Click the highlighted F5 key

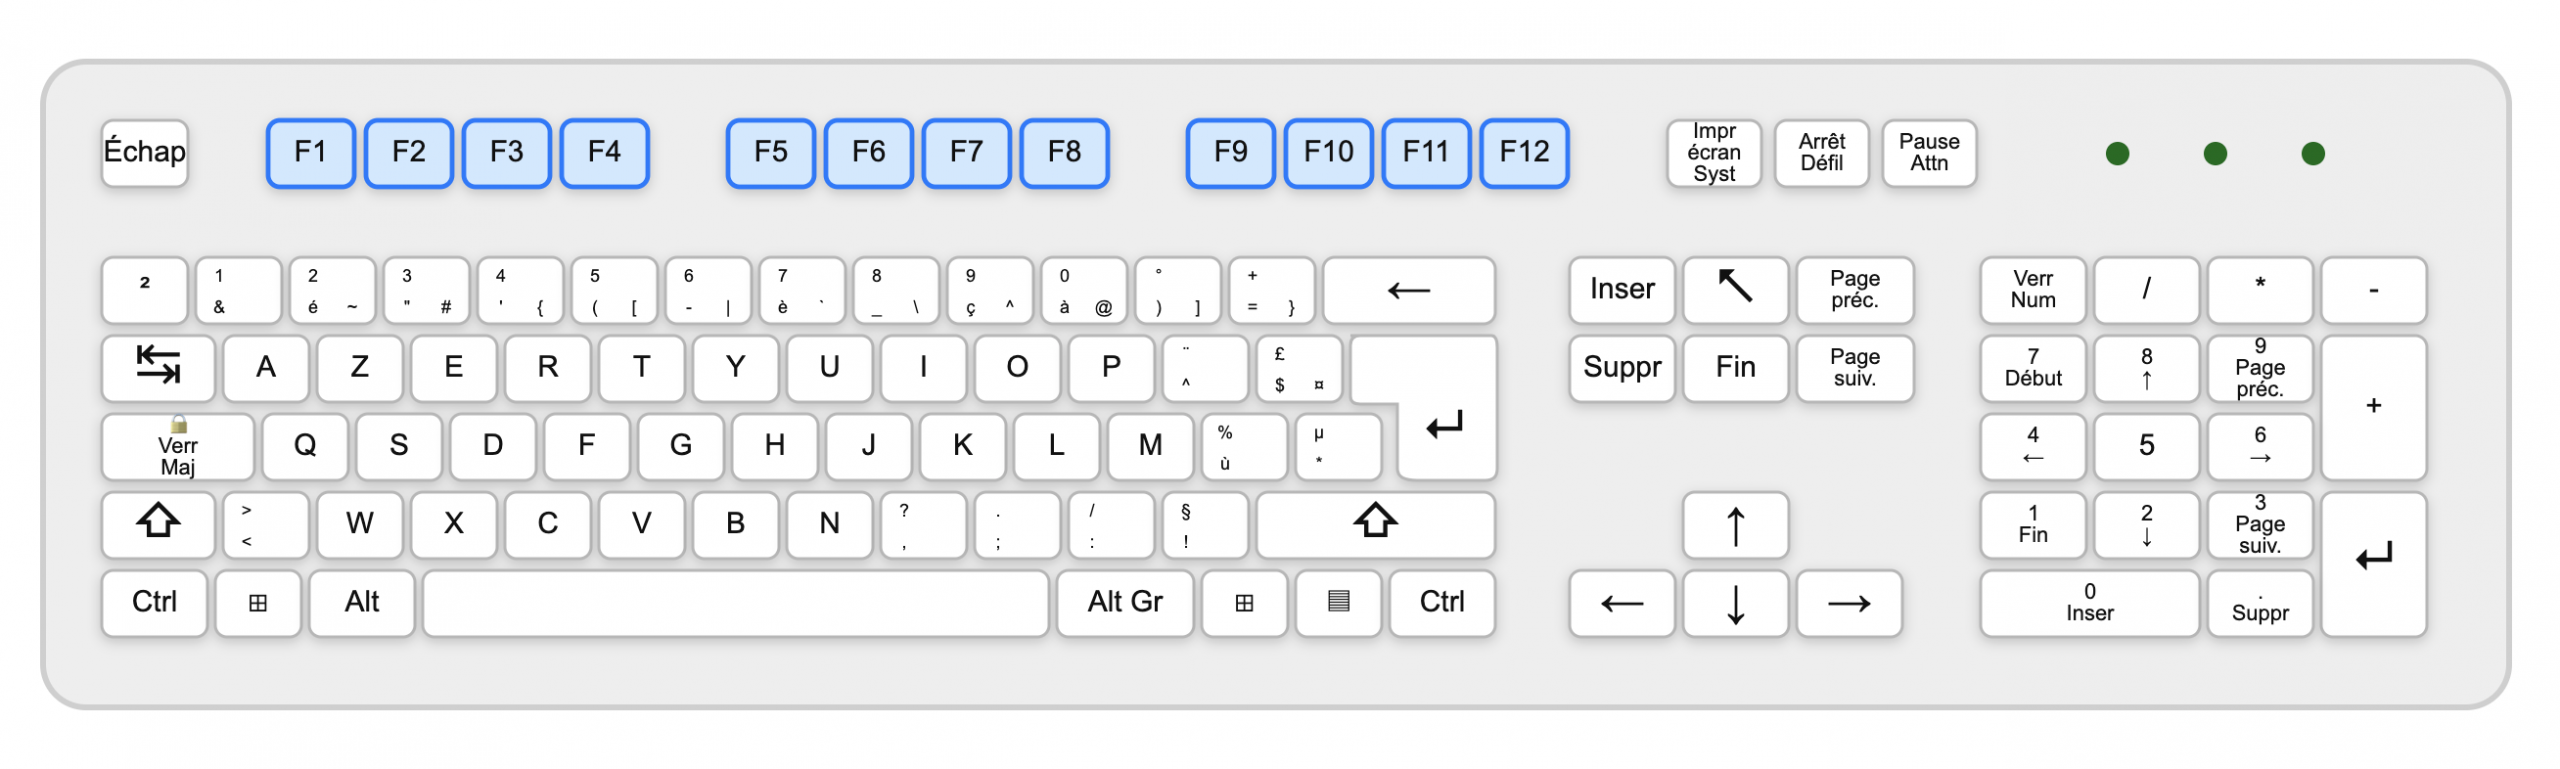point(771,153)
